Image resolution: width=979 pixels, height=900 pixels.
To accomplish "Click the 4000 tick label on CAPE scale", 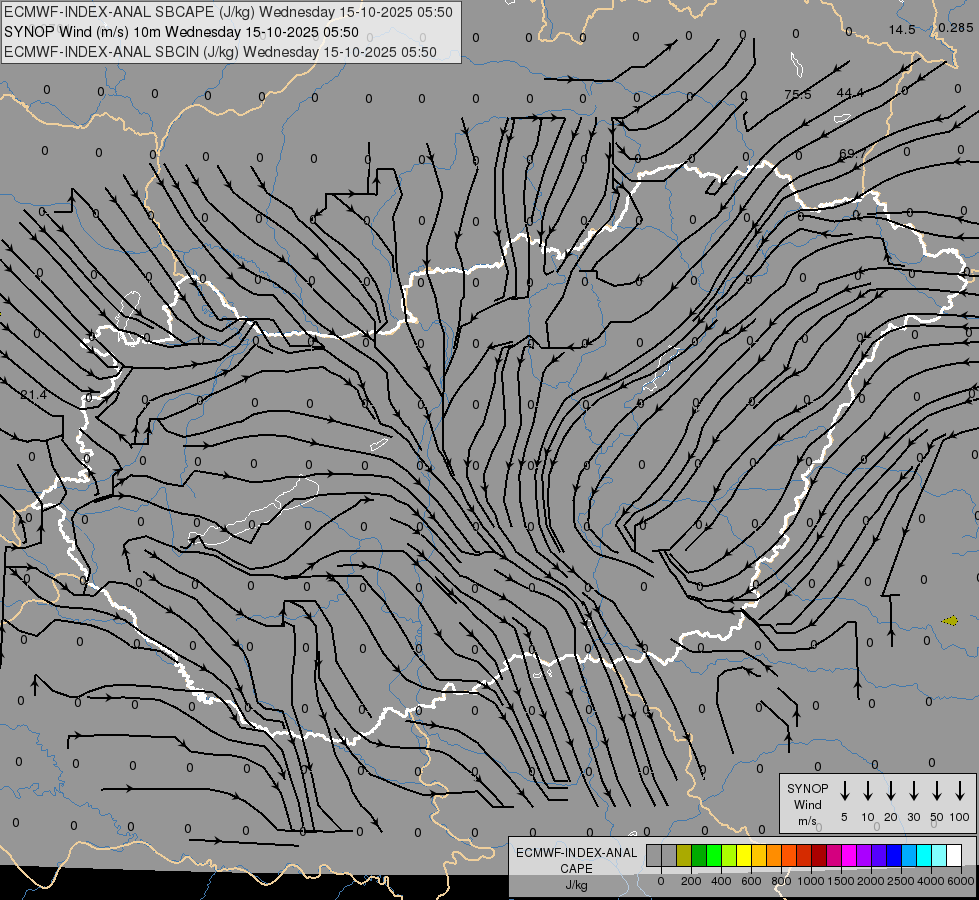I will (931, 881).
